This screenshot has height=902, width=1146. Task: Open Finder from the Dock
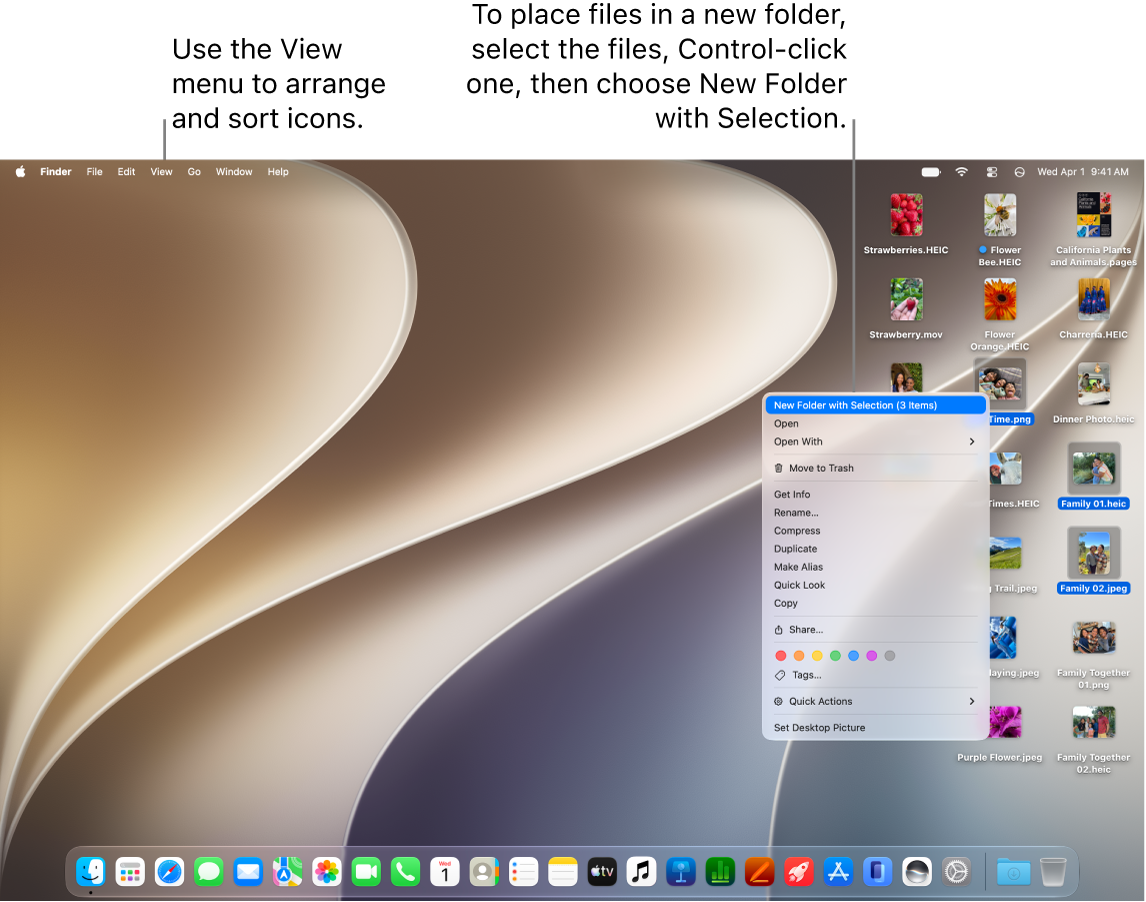(x=91, y=871)
